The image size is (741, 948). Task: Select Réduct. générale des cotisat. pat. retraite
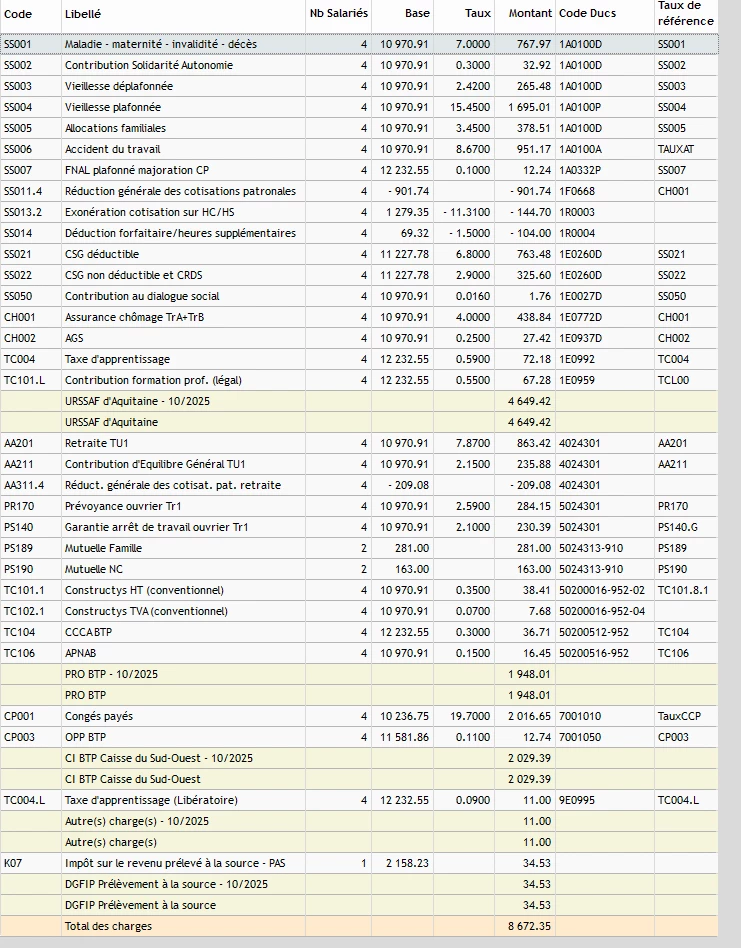(x=173, y=485)
